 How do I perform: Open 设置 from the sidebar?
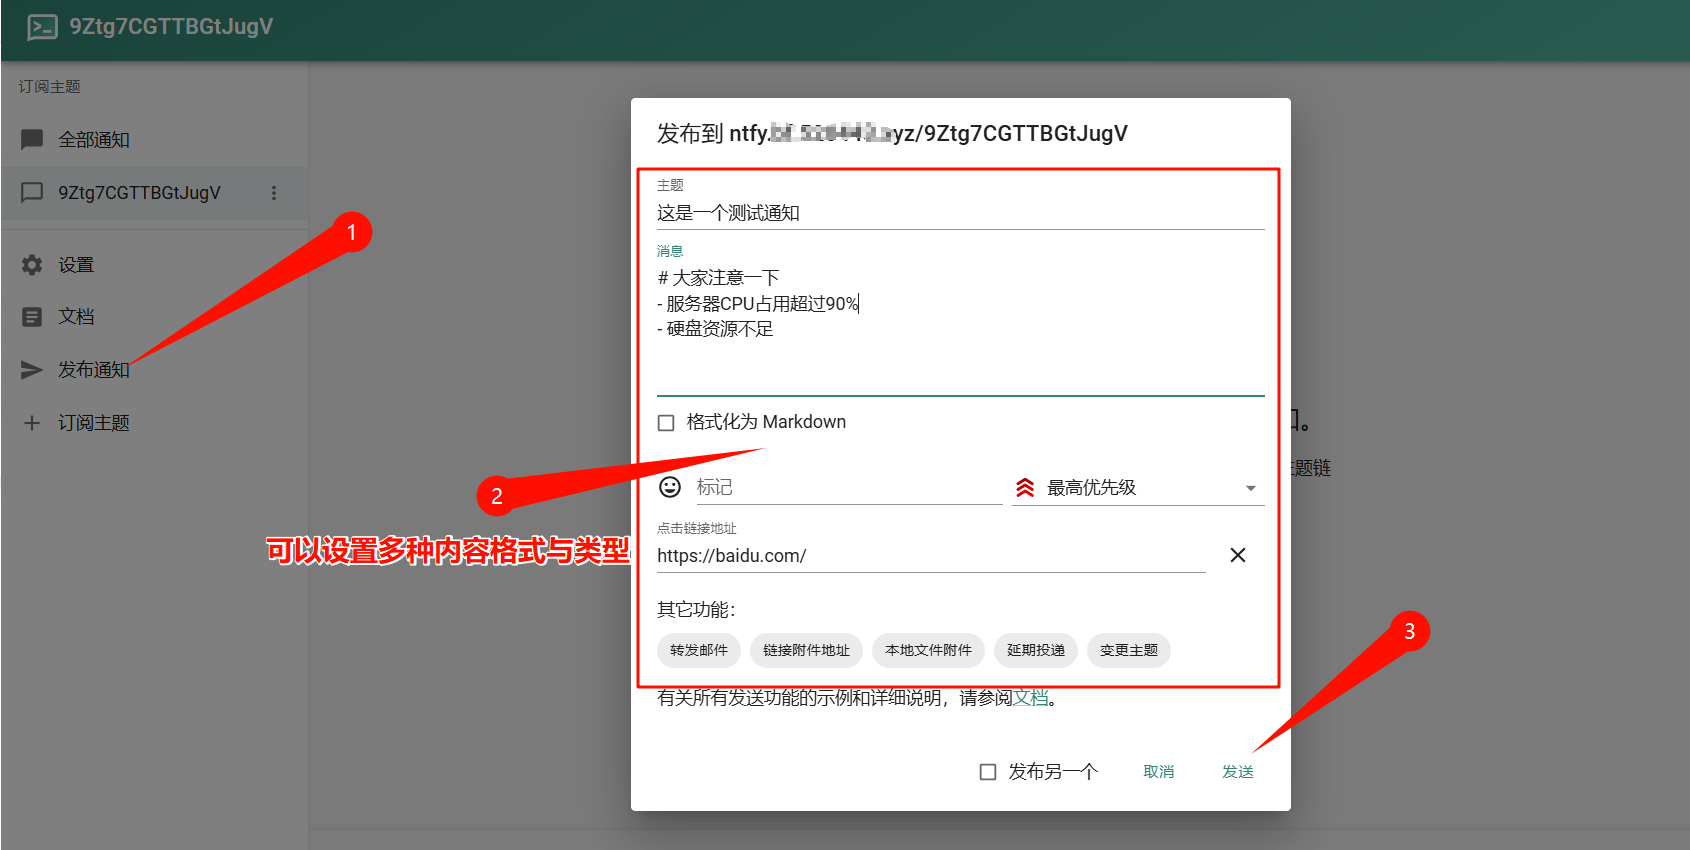(x=154, y=265)
